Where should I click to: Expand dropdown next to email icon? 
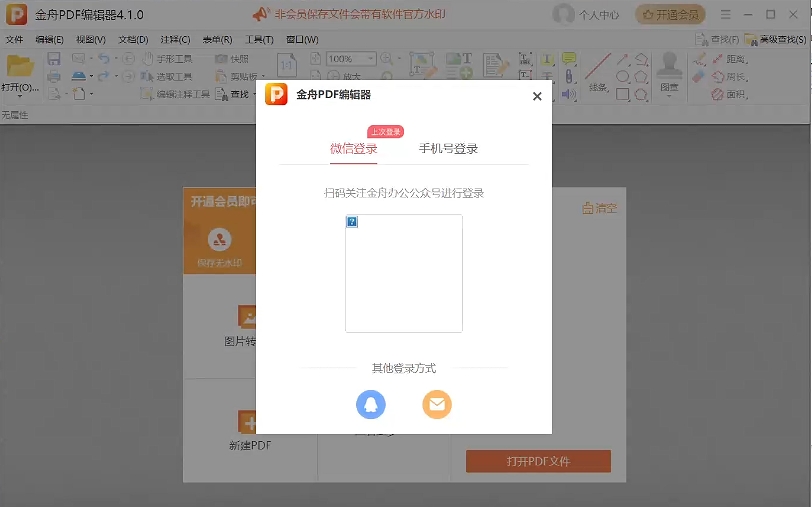click(x=91, y=59)
